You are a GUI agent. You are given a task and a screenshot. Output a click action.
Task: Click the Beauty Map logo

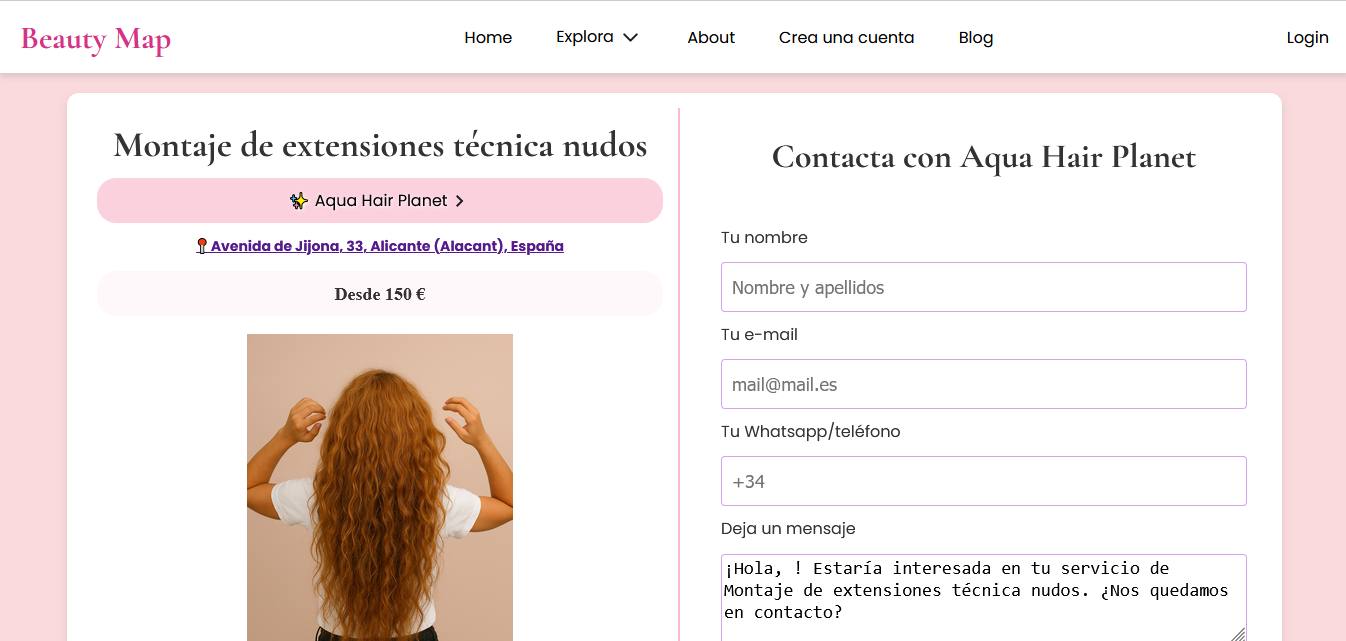[x=96, y=38]
